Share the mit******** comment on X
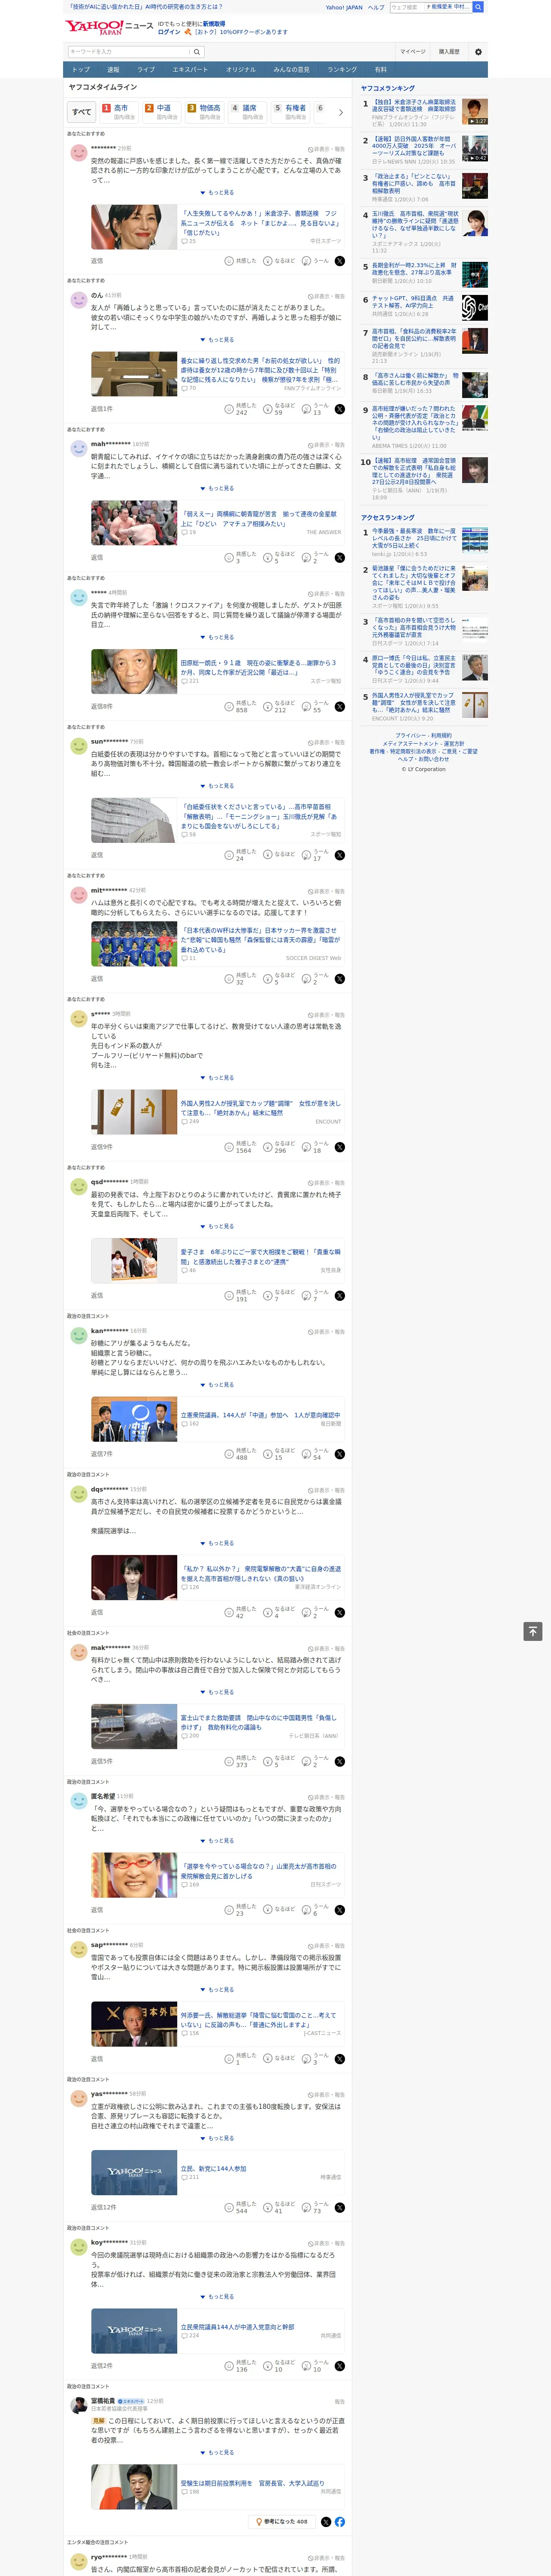Screen dimensions: 551x2576 pos(340,979)
